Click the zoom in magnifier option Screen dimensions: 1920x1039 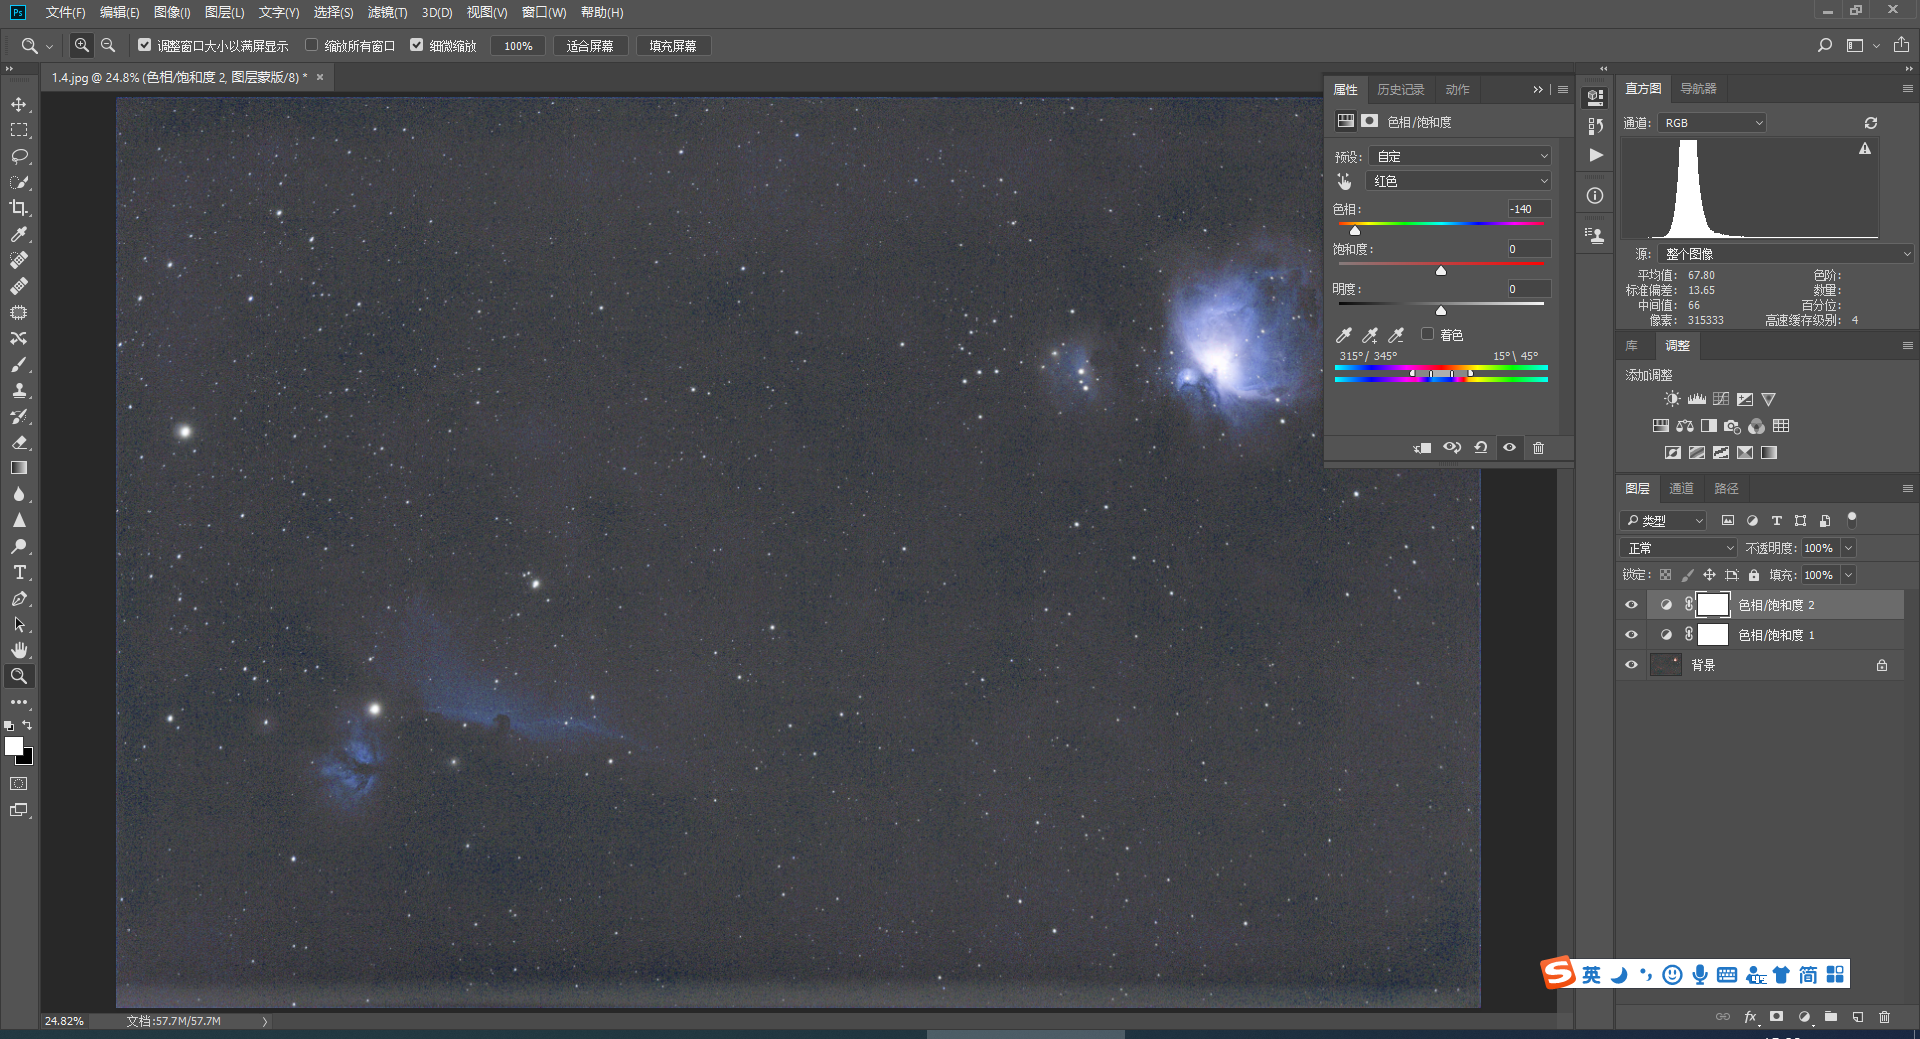click(x=82, y=45)
